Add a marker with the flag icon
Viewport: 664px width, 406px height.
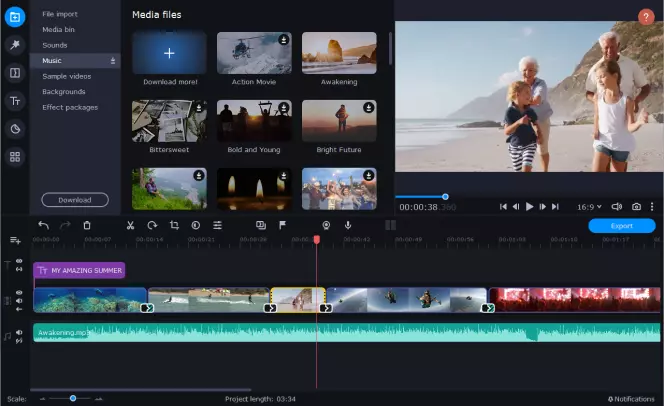282,225
